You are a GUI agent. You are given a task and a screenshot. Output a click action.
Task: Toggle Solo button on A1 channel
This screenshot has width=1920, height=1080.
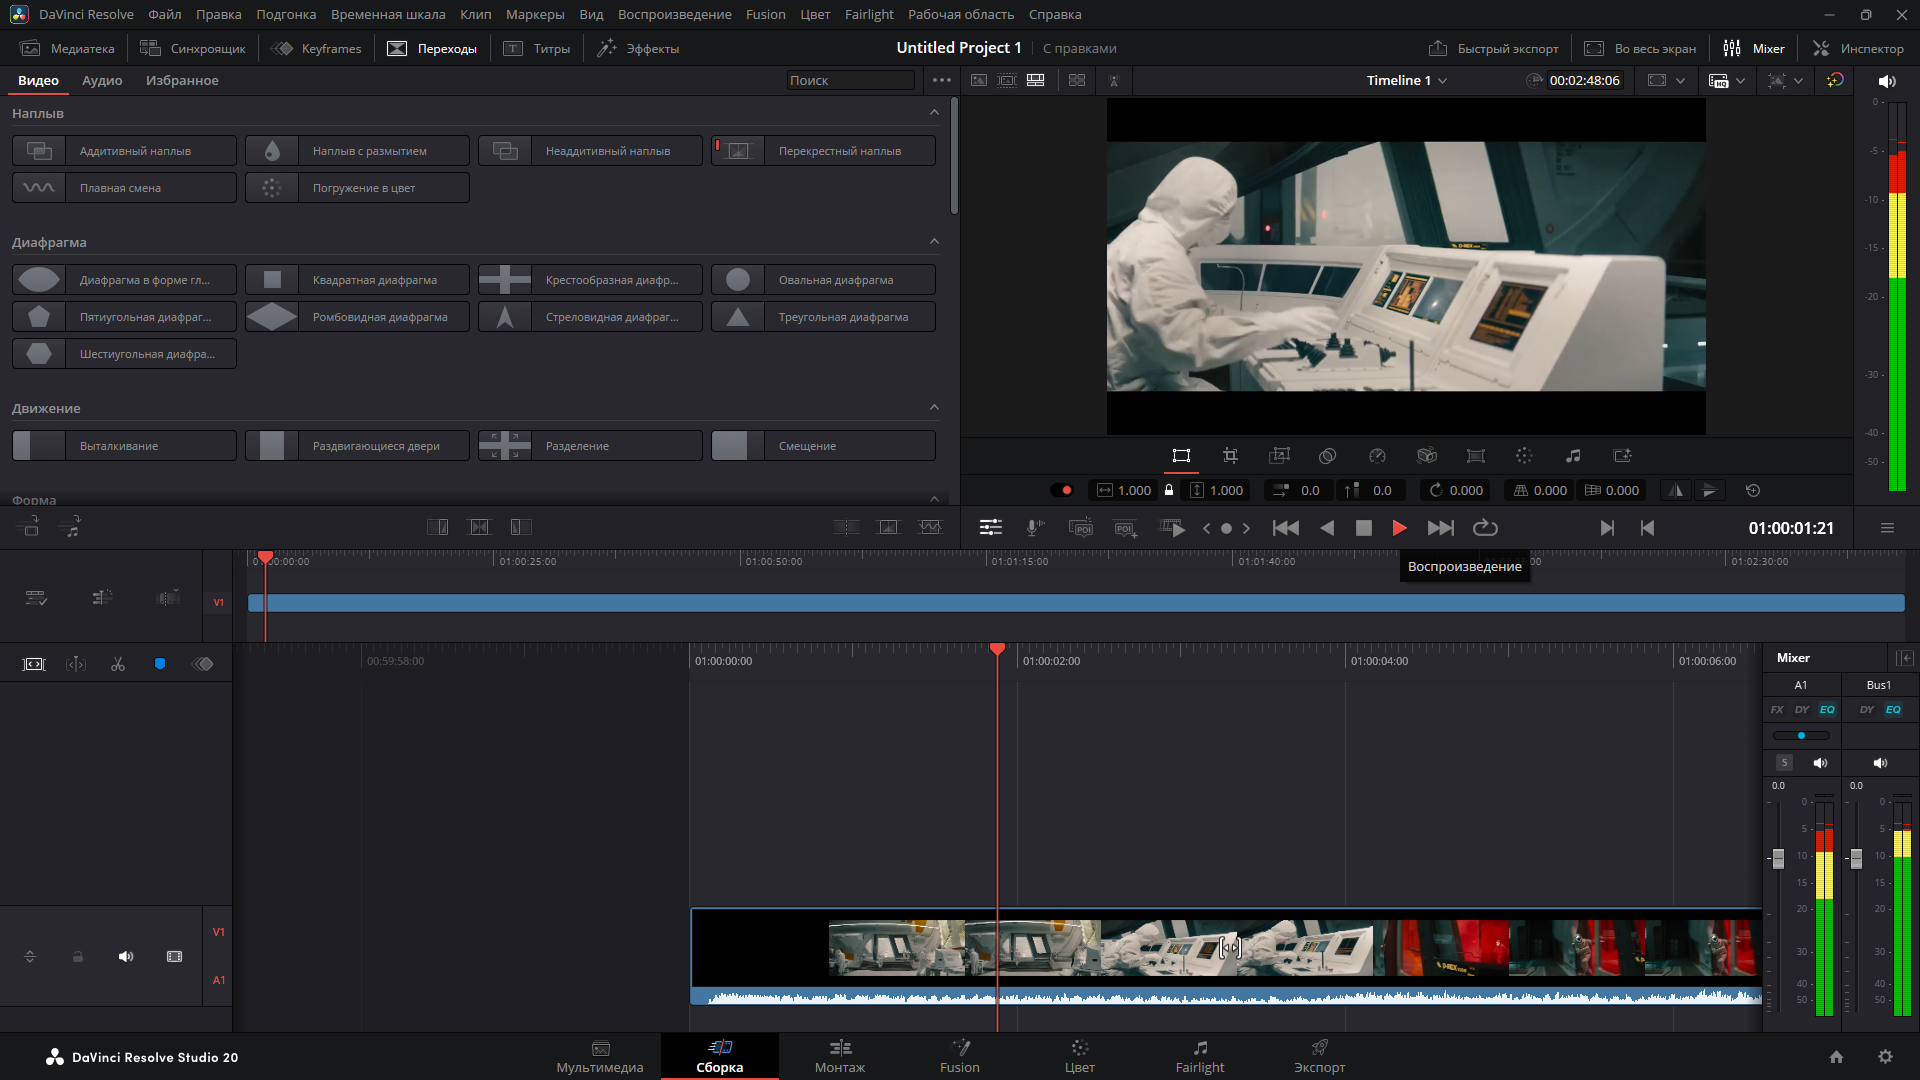[x=1784, y=763]
